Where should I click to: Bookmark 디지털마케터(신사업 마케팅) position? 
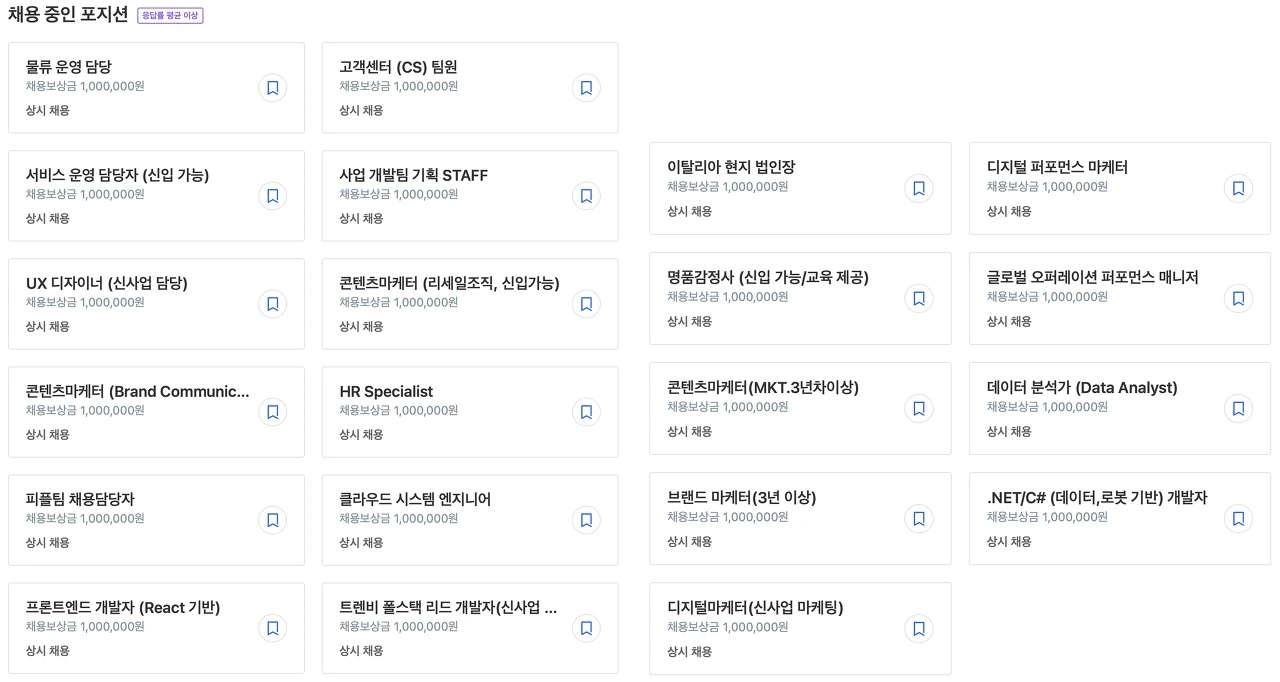click(918, 628)
